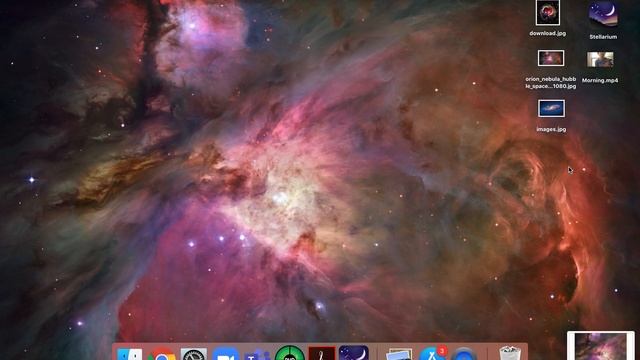The image size is (640, 360).
Task: Open the Preview icon in the Dock
Action: coord(399,354)
